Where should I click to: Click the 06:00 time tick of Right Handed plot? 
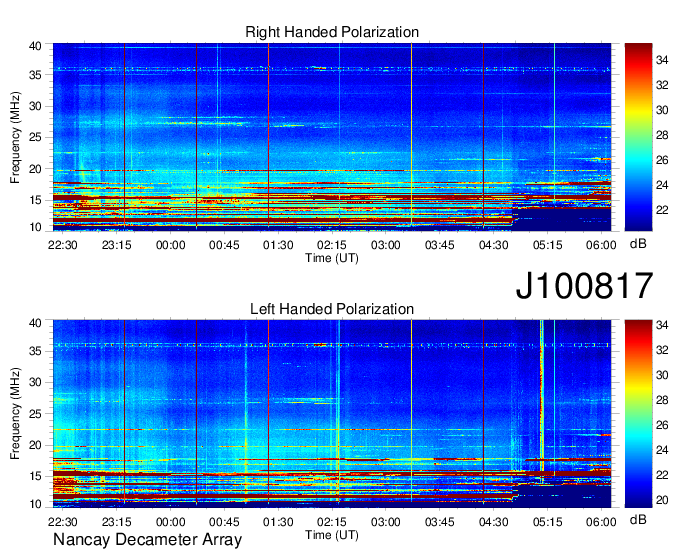coord(601,245)
